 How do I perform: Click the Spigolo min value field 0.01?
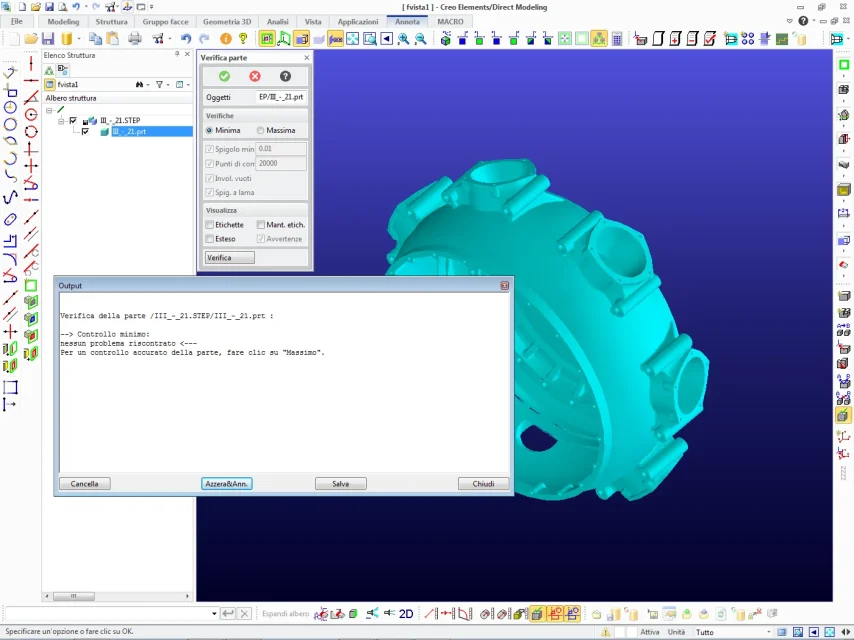[280, 149]
